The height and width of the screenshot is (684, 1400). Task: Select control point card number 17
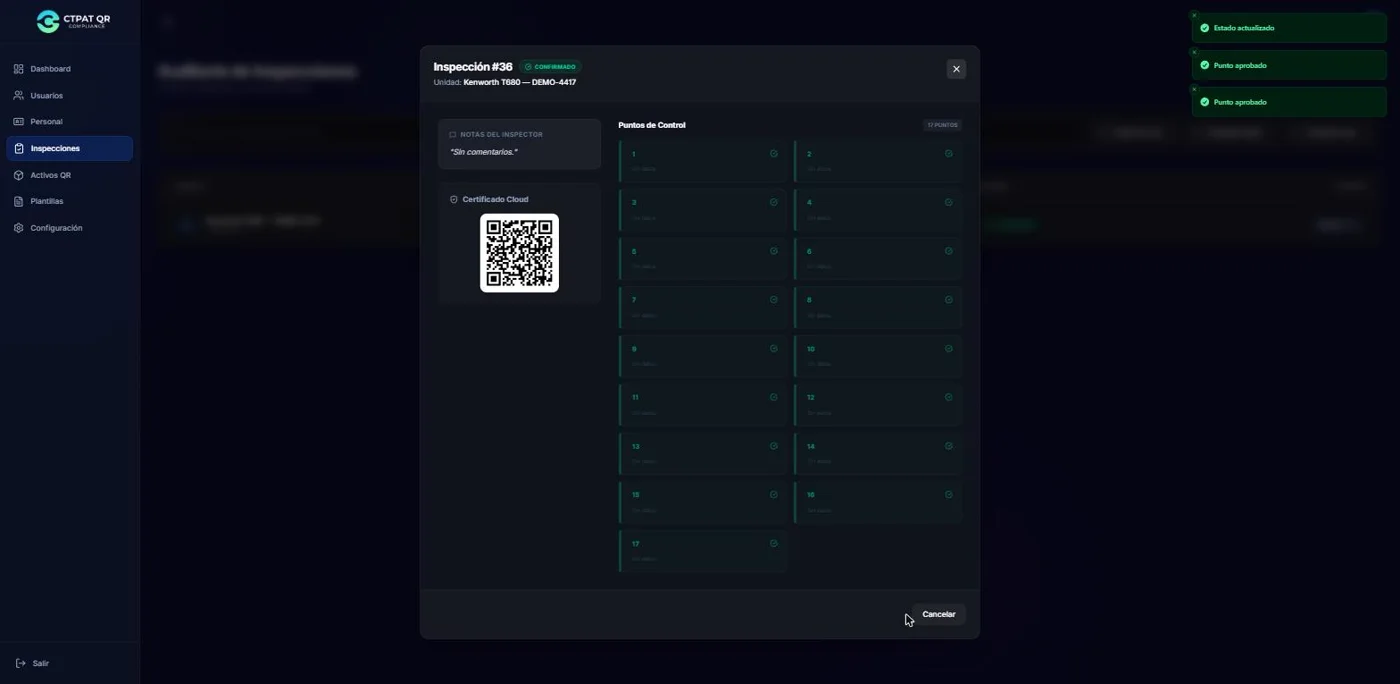click(x=703, y=552)
